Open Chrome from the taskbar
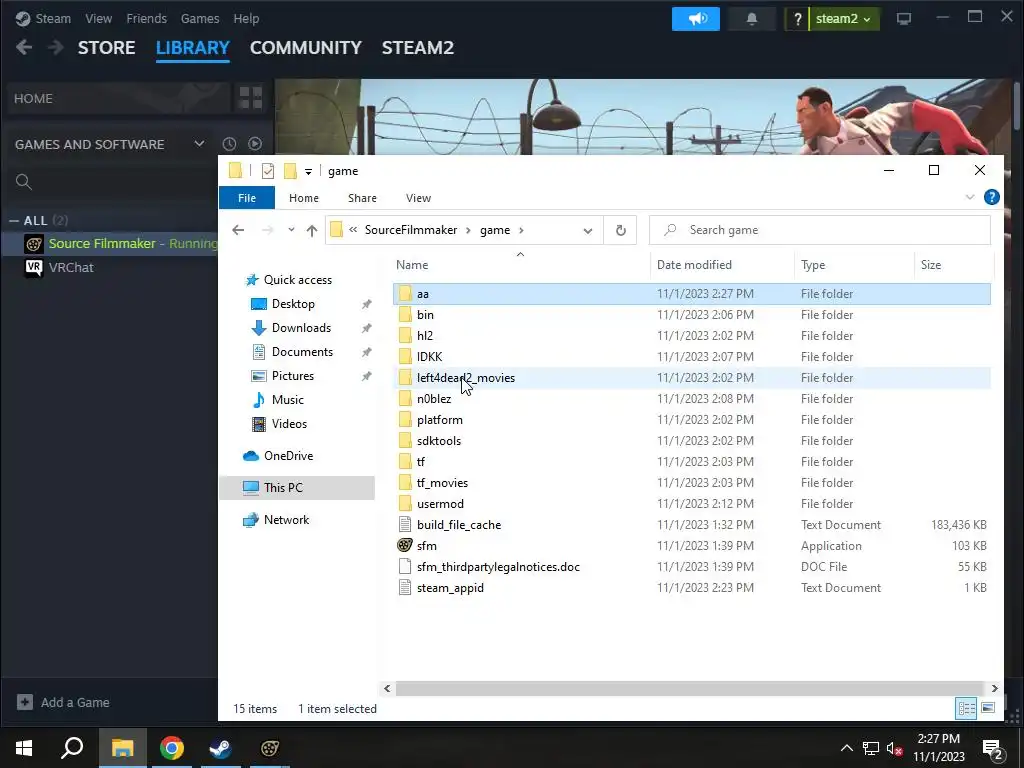Image resolution: width=1024 pixels, height=768 pixels. (172, 748)
